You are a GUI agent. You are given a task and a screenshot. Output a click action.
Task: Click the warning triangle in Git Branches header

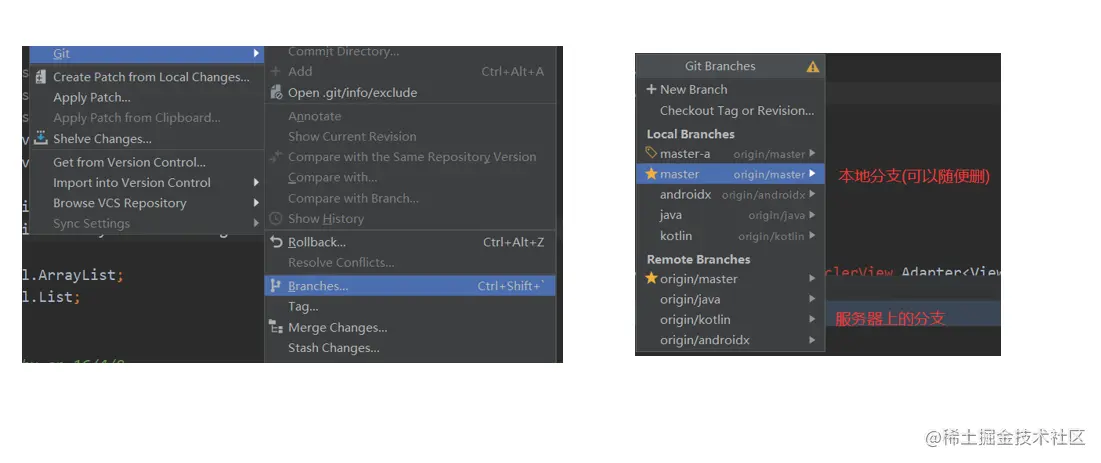[812, 67]
